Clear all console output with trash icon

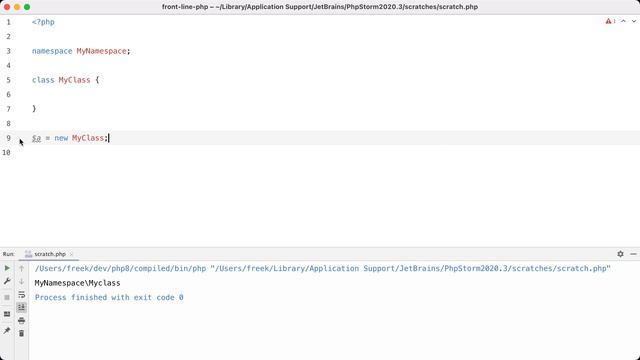pyautogui.click(x=22, y=333)
